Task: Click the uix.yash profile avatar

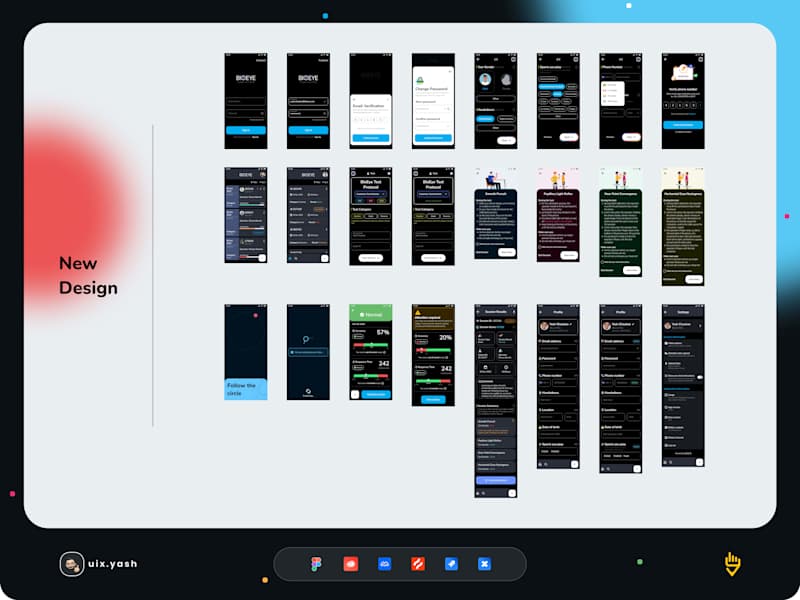Action: point(72,564)
